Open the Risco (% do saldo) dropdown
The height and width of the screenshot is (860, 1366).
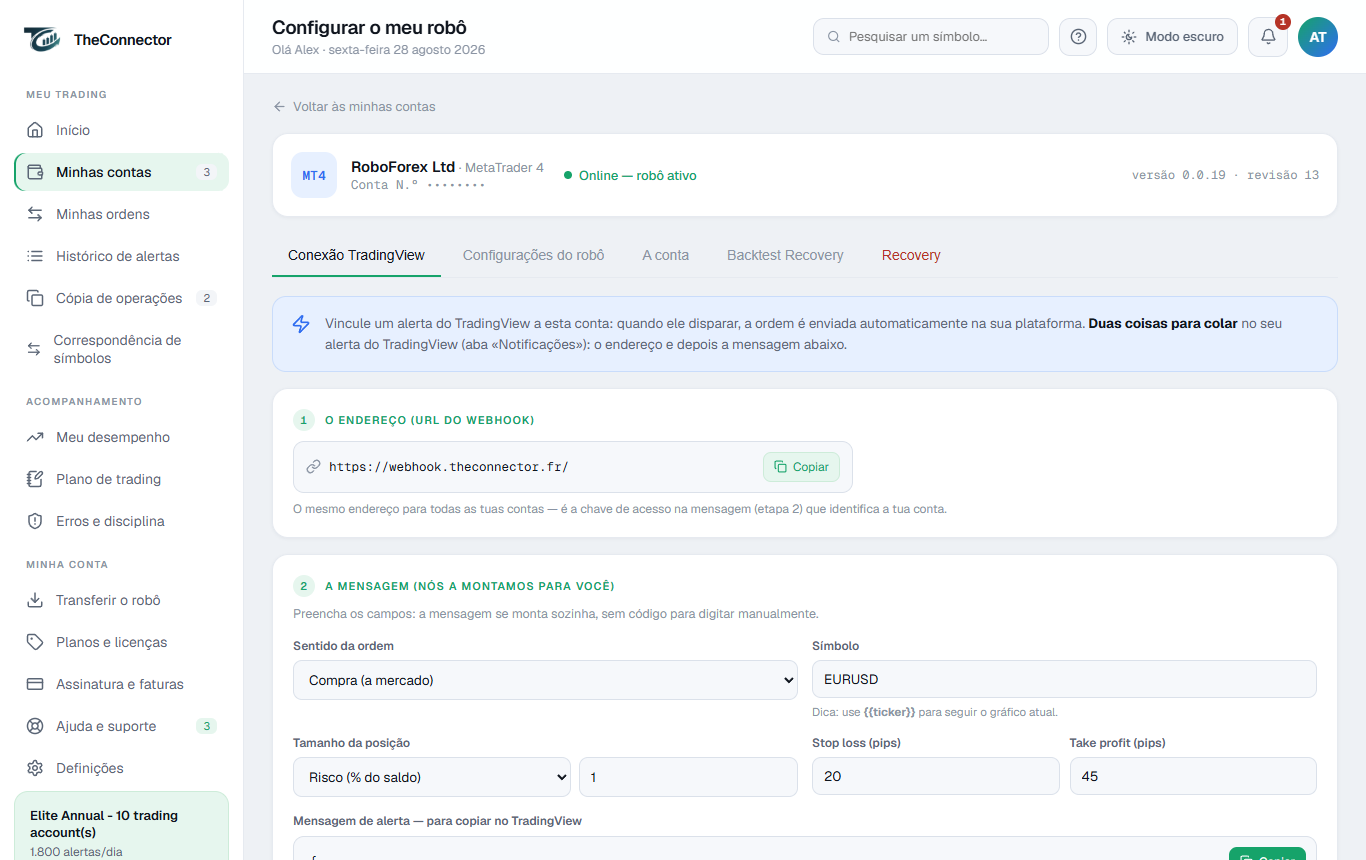coord(432,777)
